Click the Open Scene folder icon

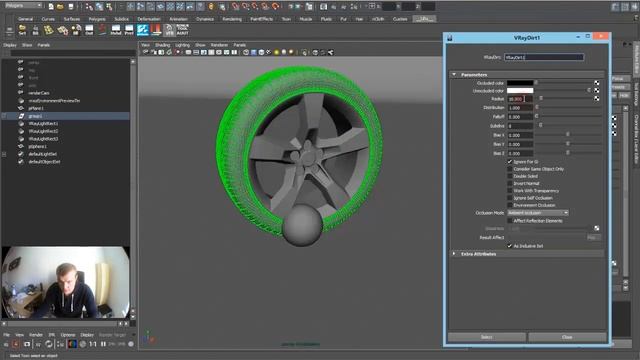60,7
